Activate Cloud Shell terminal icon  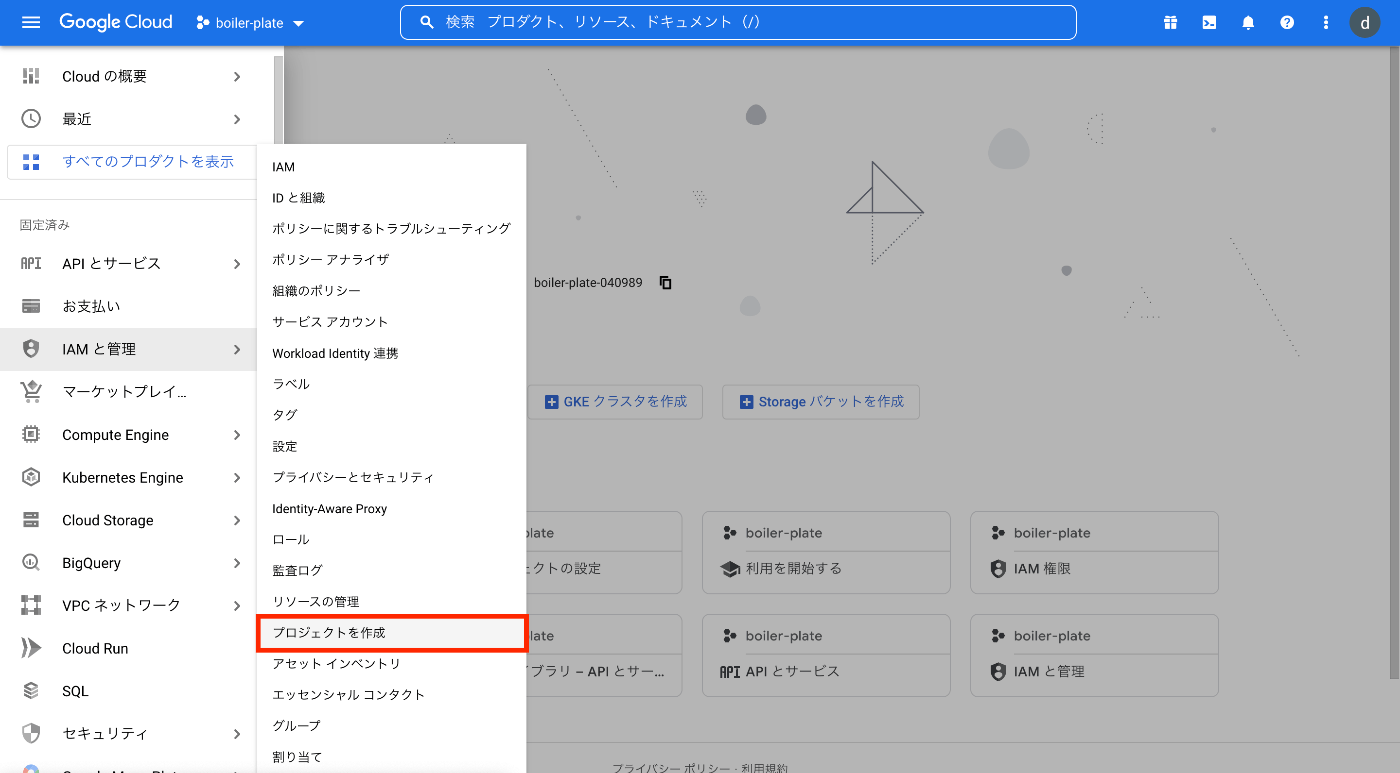1209,22
